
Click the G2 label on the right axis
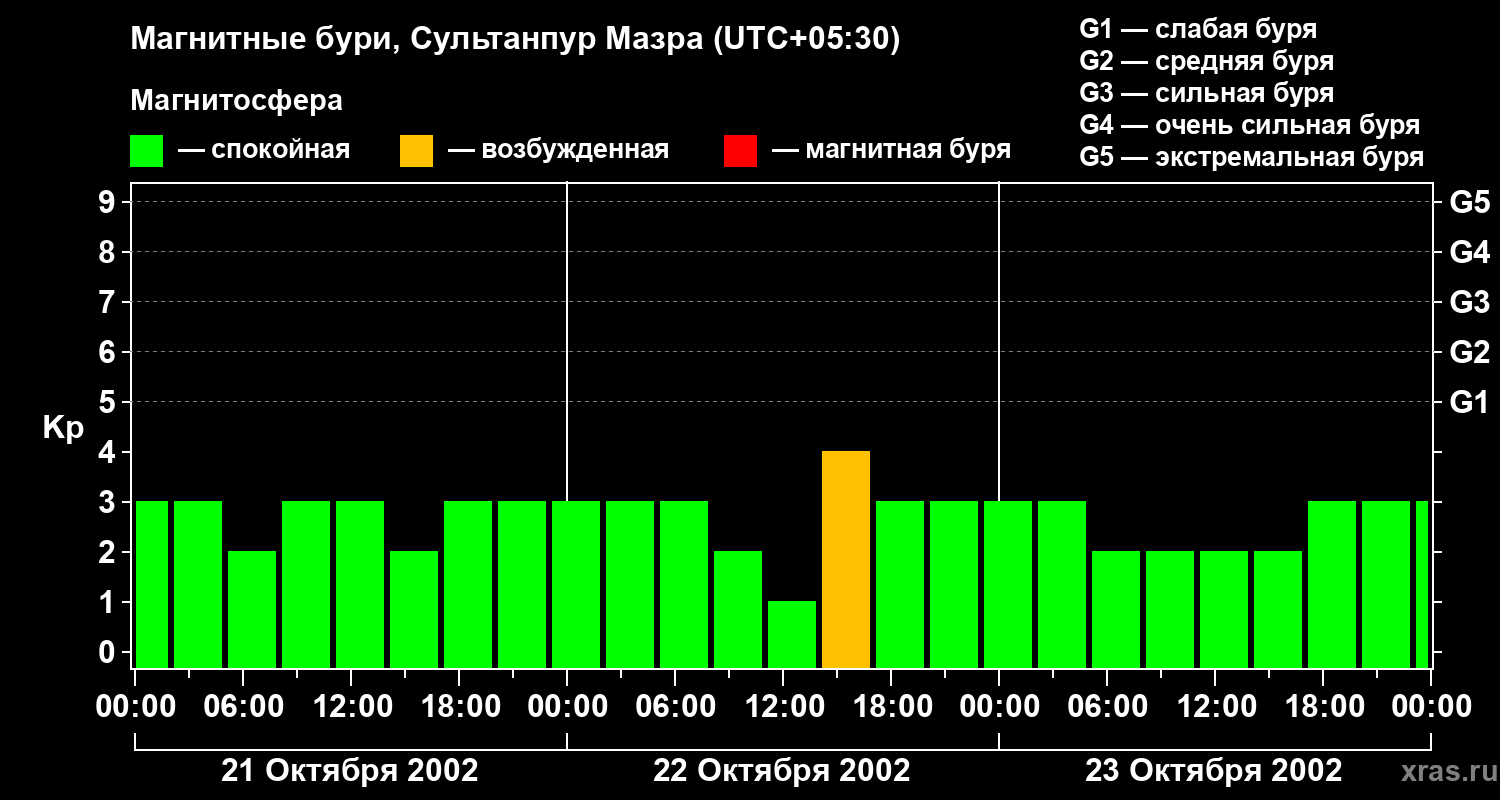coord(1469,352)
